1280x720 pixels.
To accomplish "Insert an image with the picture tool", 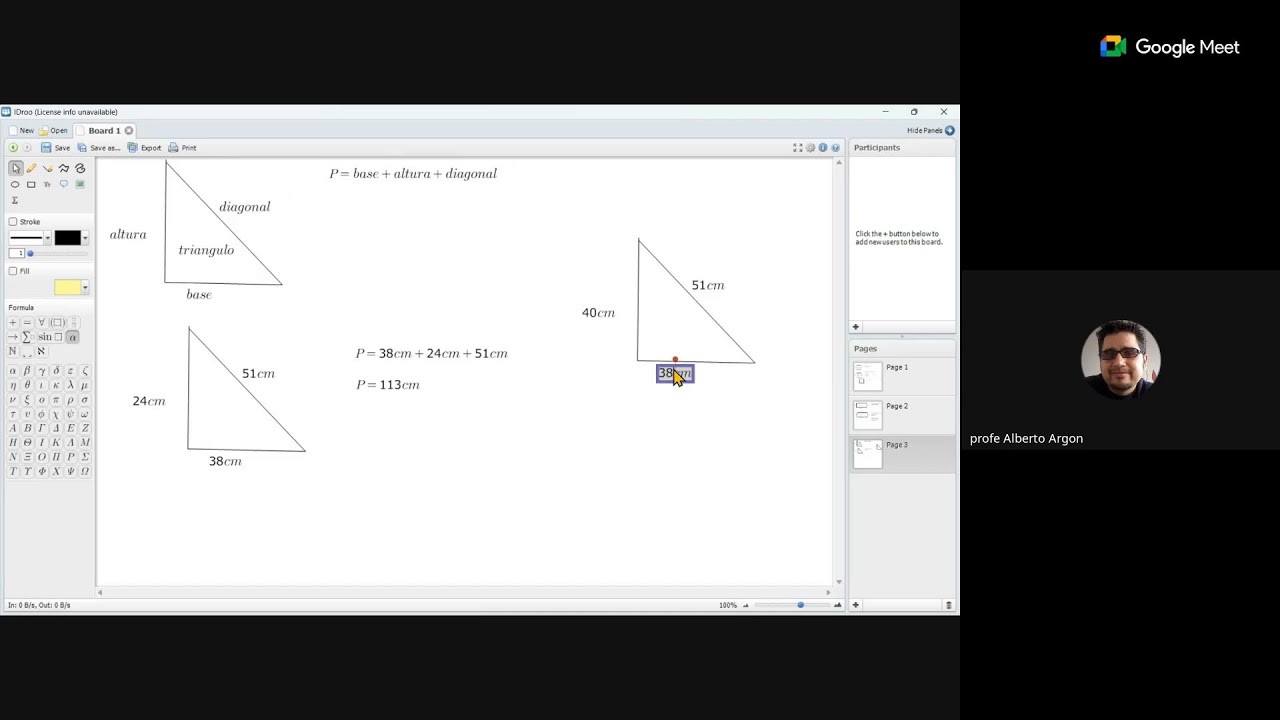I will pos(80,185).
